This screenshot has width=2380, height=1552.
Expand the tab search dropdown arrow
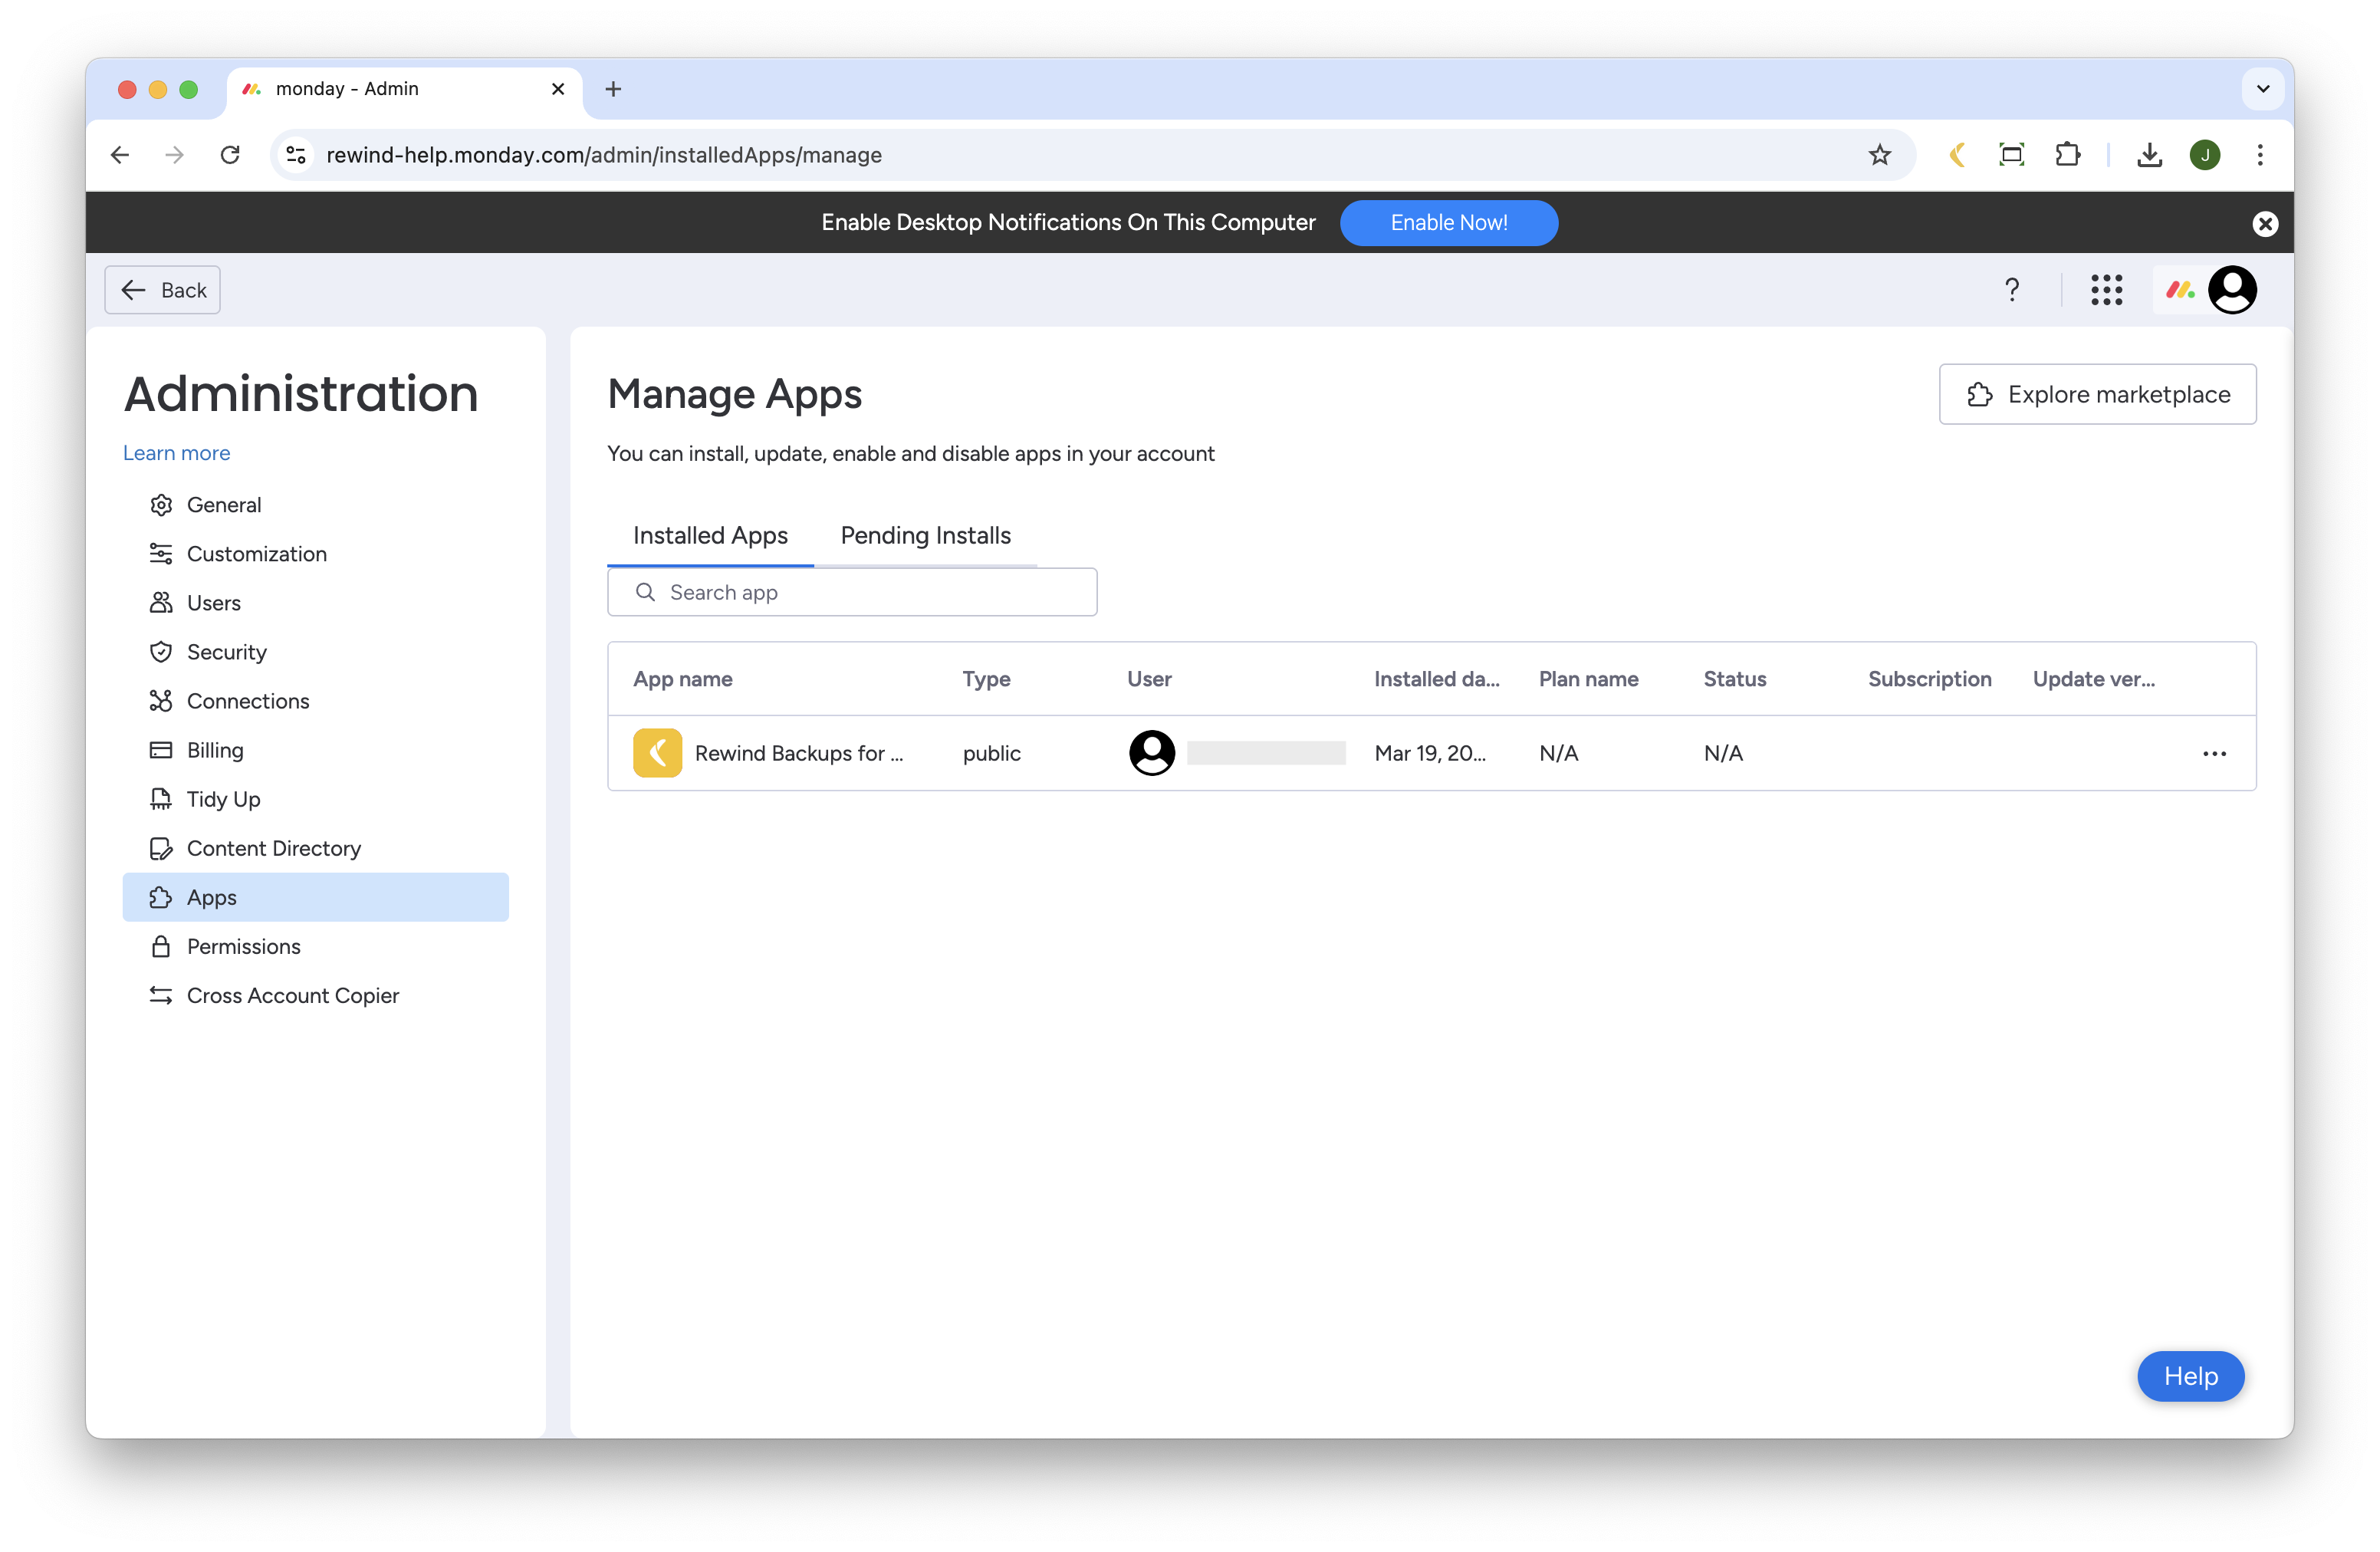click(x=2262, y=89)
